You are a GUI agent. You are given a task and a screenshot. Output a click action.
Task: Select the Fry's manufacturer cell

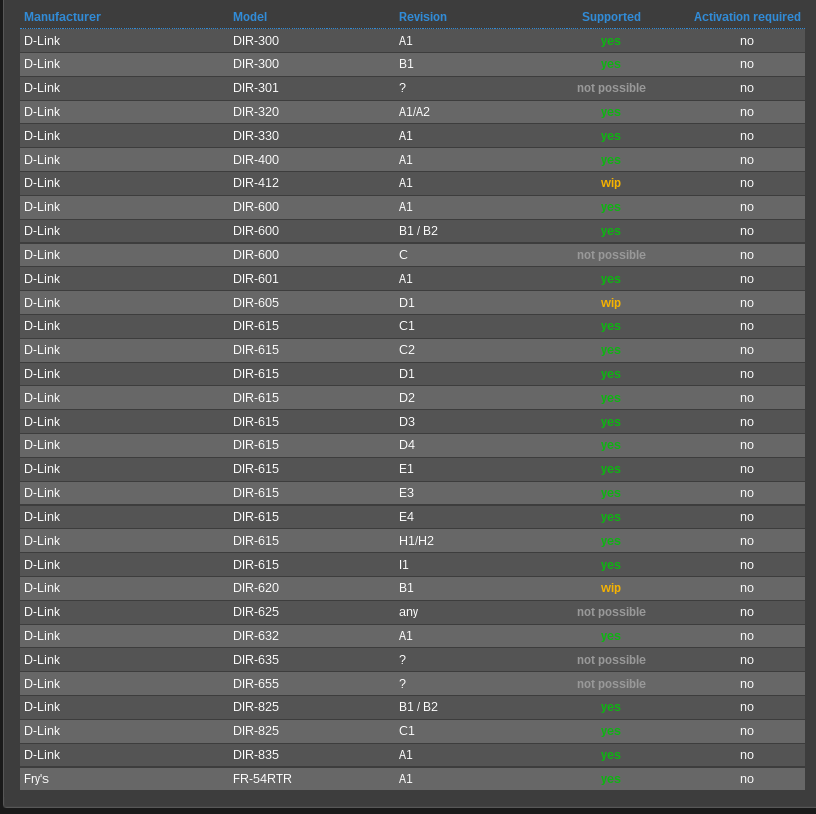[36, 779]
